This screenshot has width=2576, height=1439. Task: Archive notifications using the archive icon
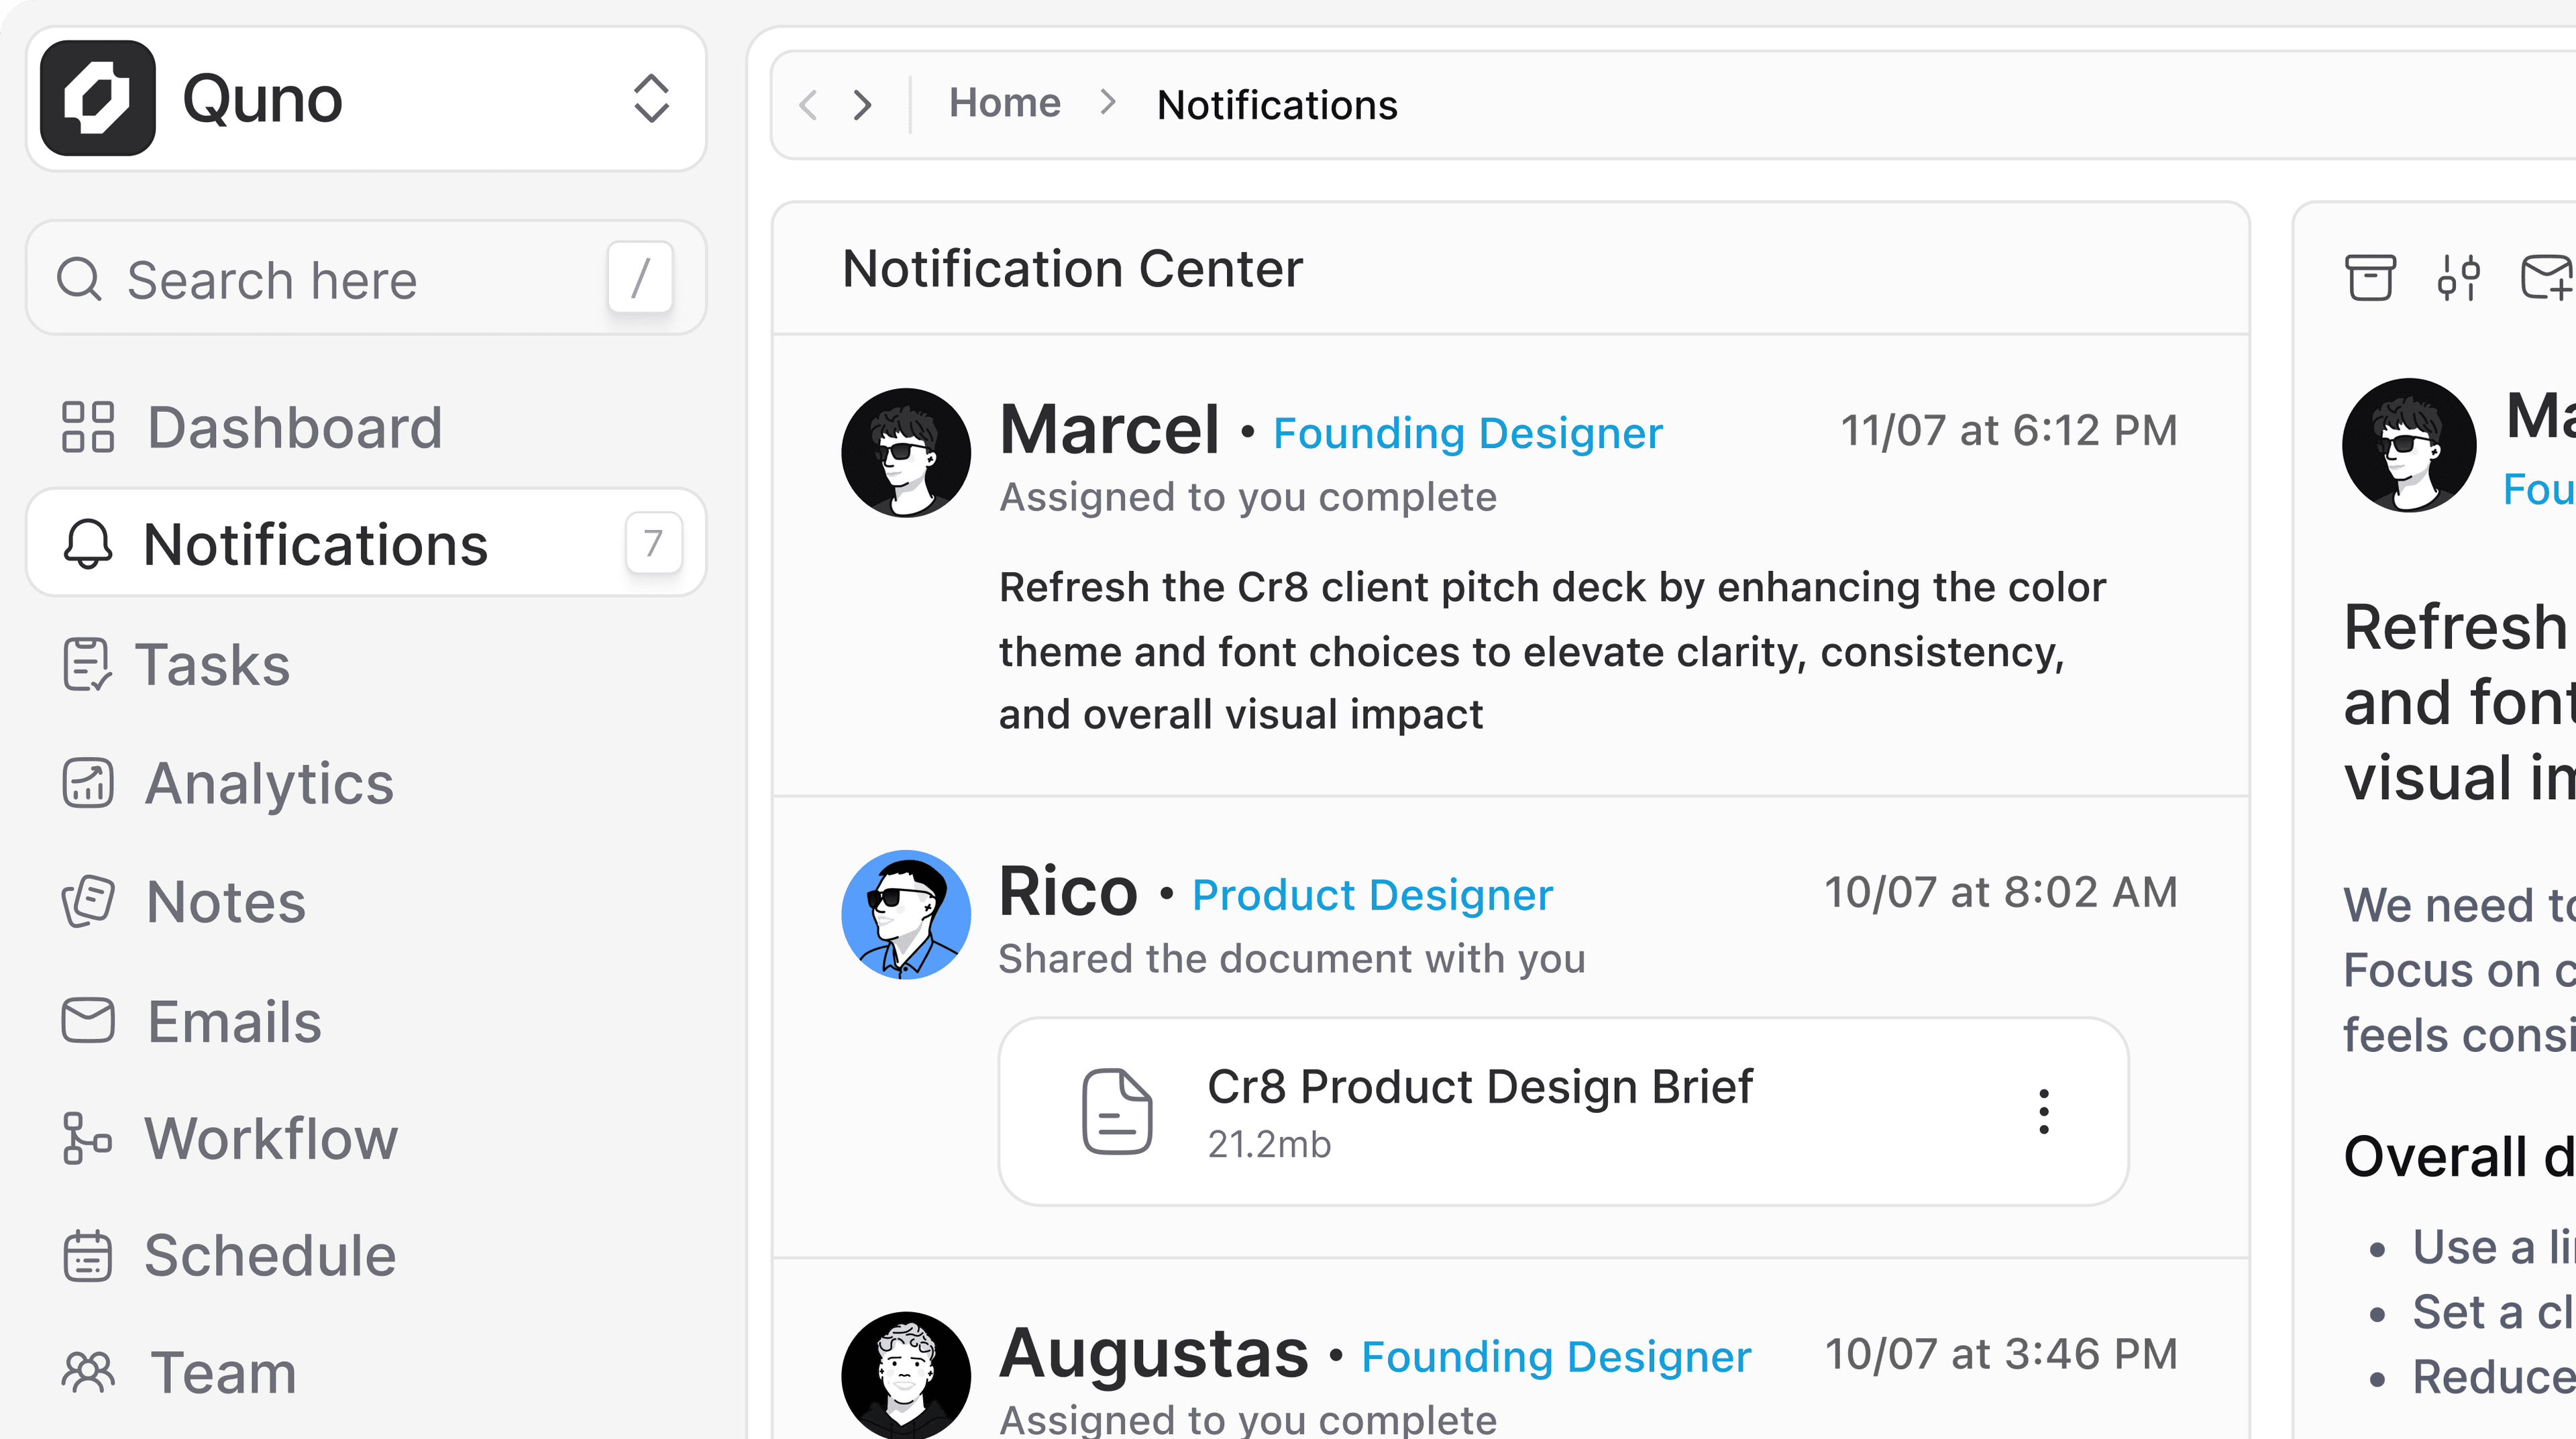coord(2370,277)
